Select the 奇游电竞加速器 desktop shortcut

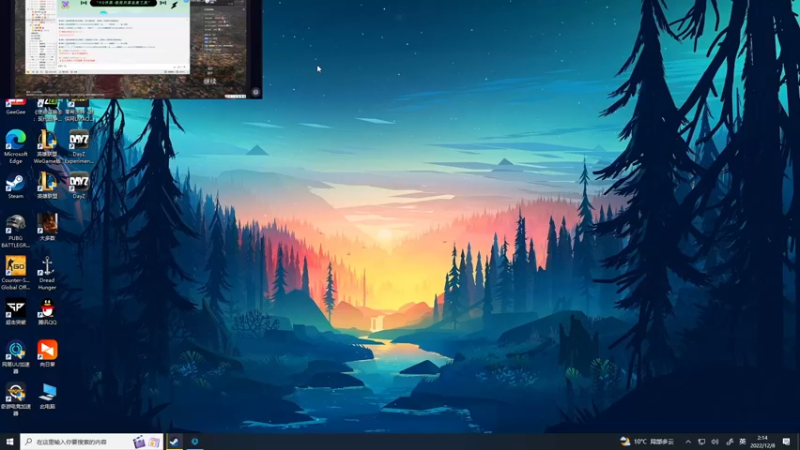(15, 399)
